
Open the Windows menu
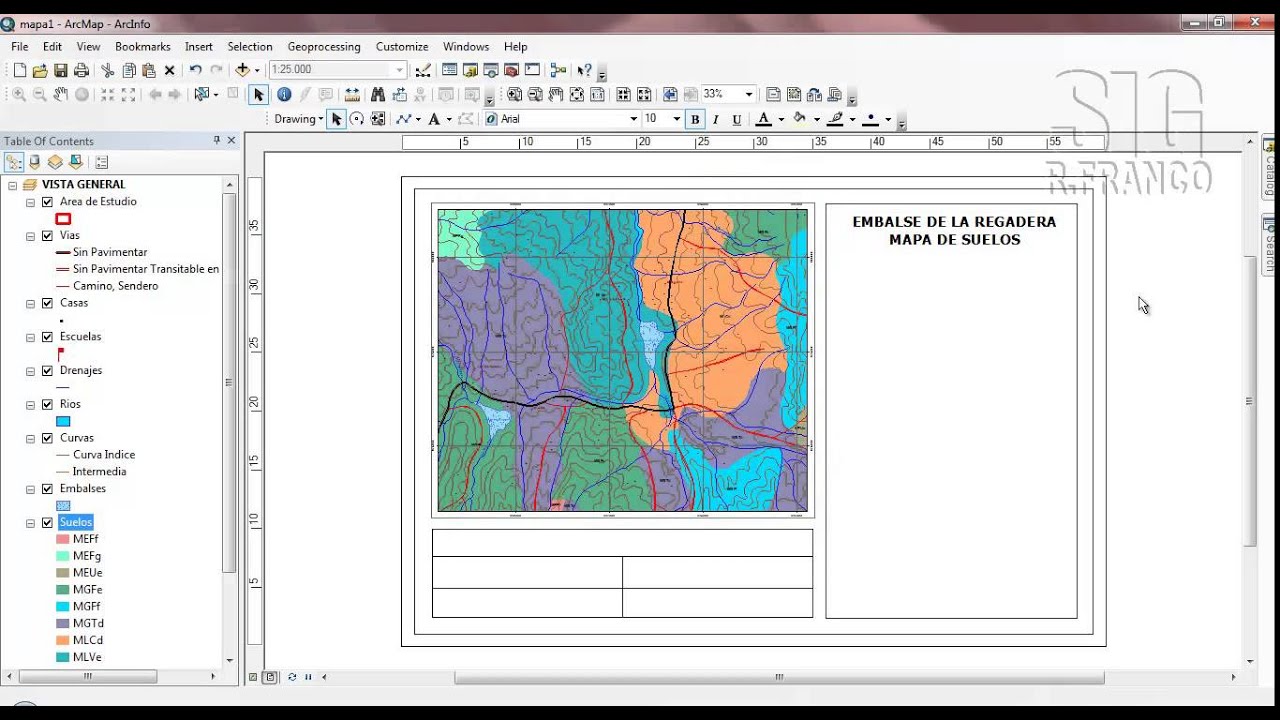point(466,47)
